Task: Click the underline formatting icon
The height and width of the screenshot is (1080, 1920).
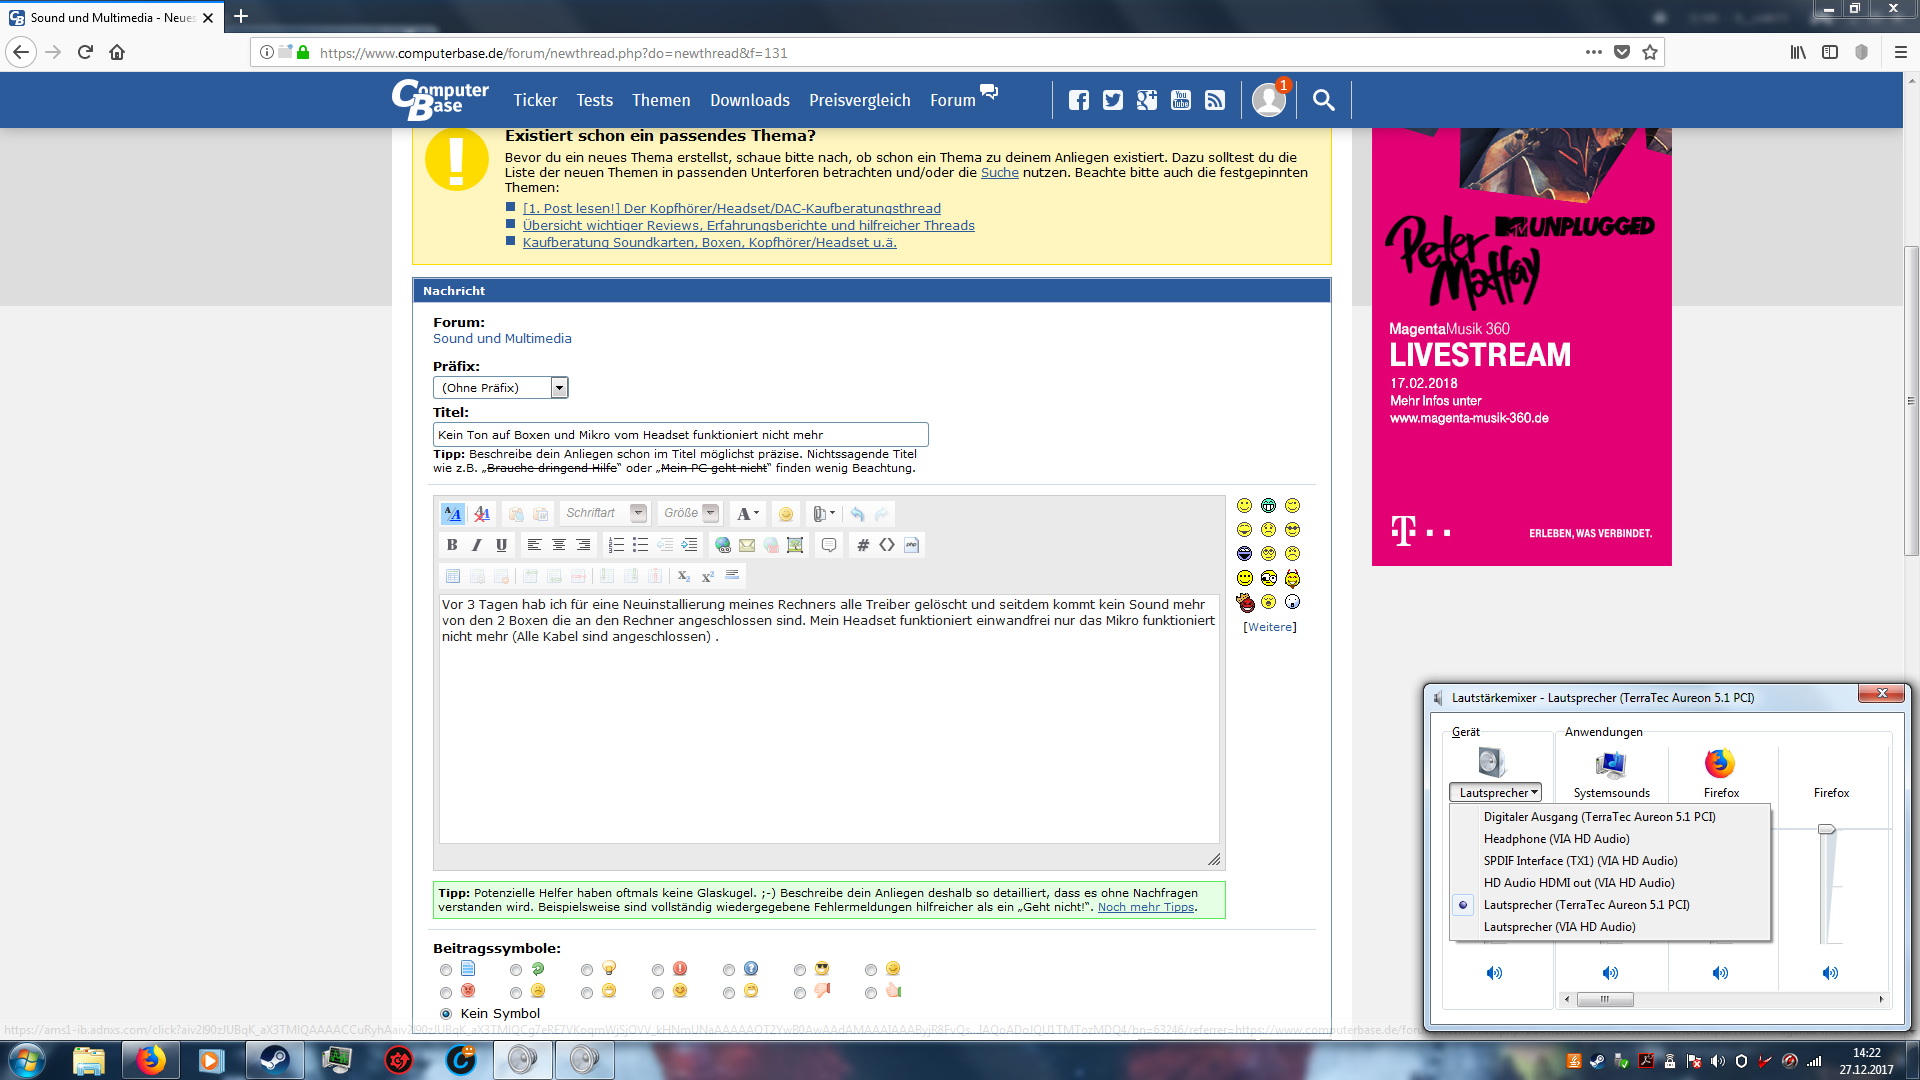Action: tap(501, 545)
